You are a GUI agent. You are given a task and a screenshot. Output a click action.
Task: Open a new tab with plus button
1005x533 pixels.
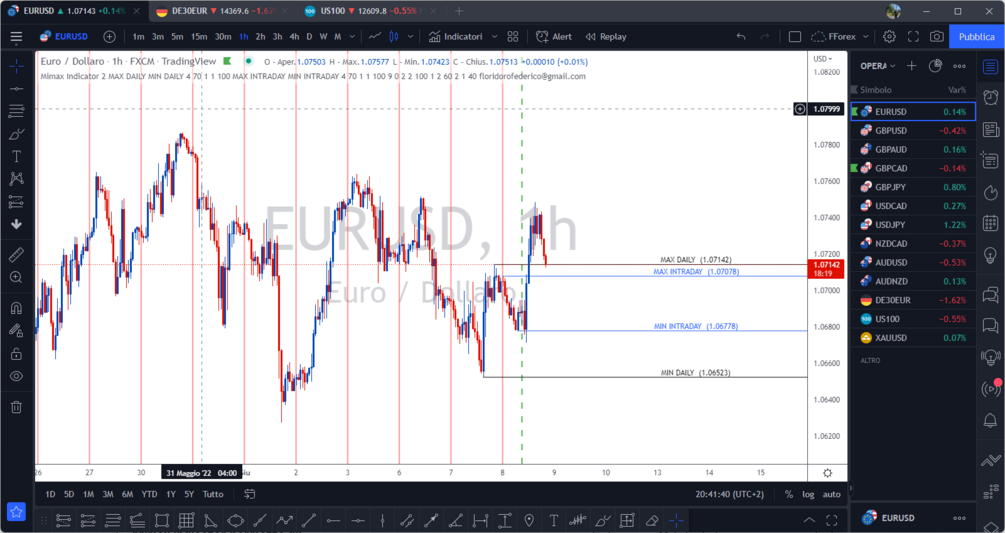pos(459,11)
